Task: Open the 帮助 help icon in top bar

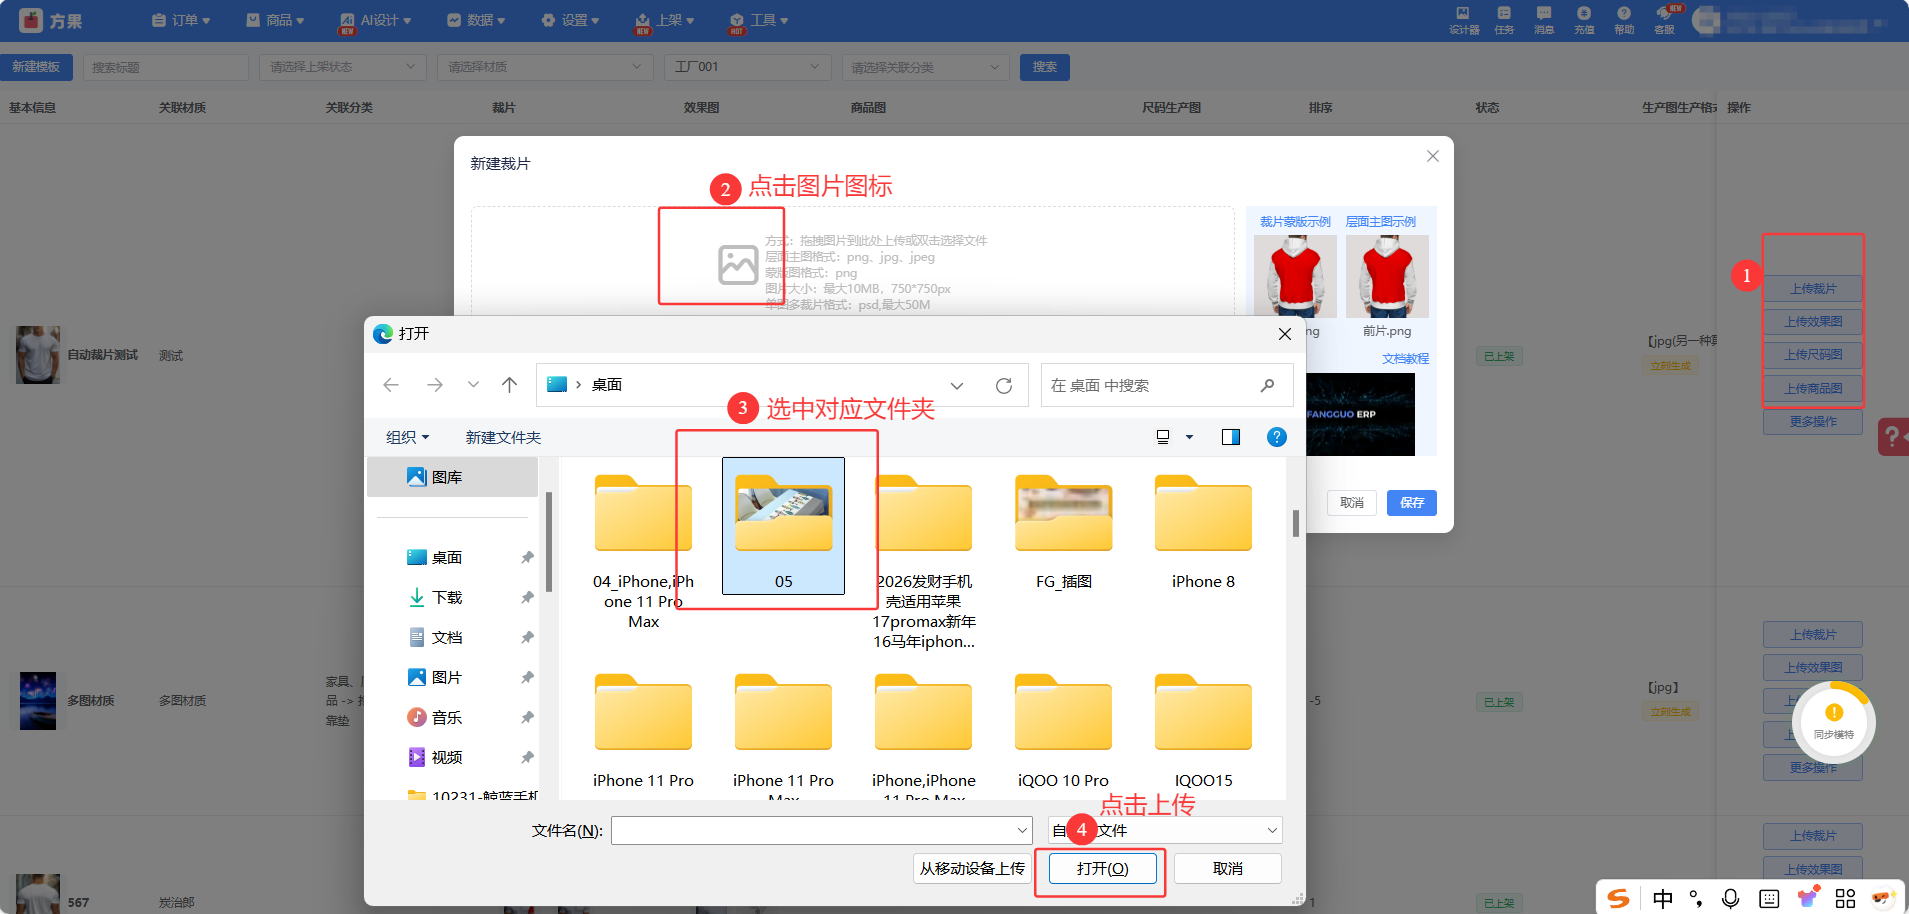Action: click(1624, 20)
